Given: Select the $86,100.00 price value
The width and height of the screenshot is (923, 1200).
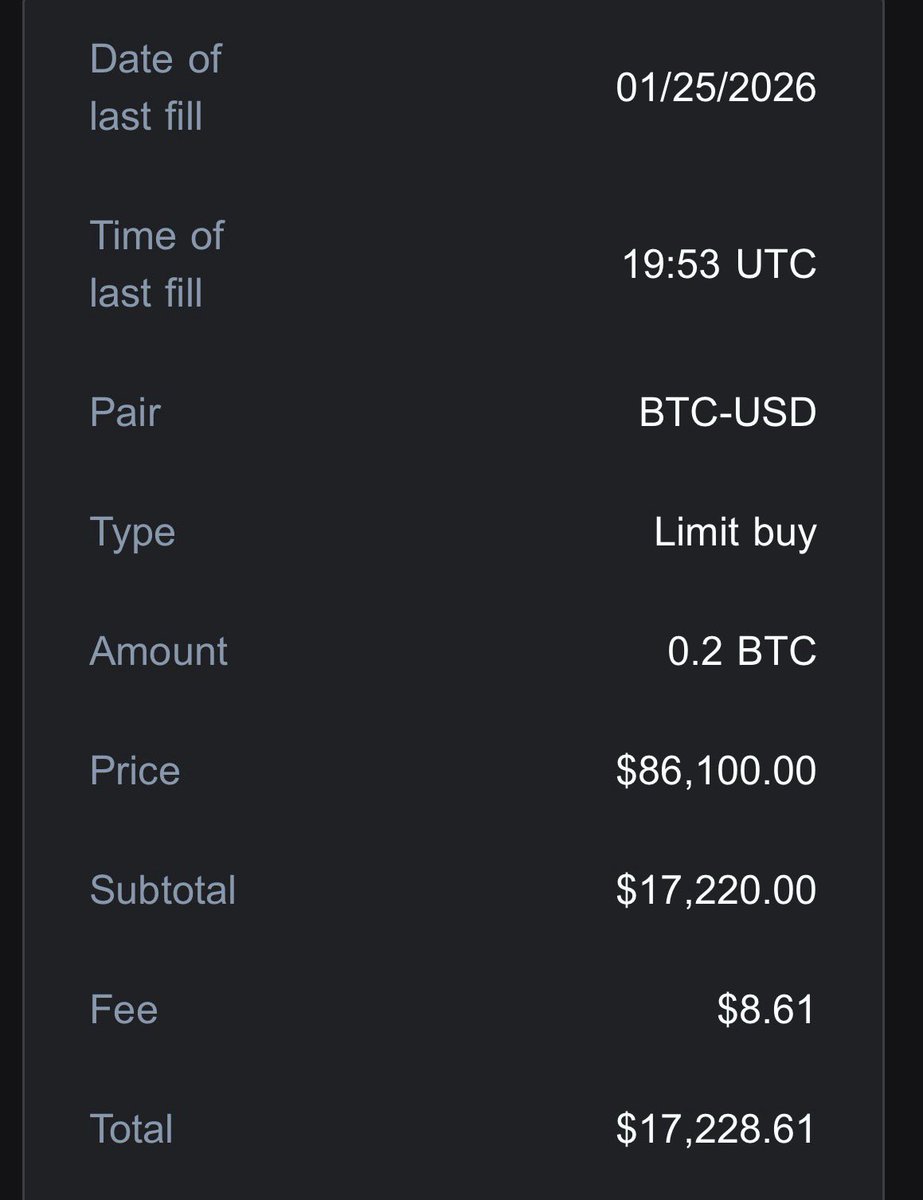Looking at the screenshot, I should pyautogui.click(x=716, y=771).
